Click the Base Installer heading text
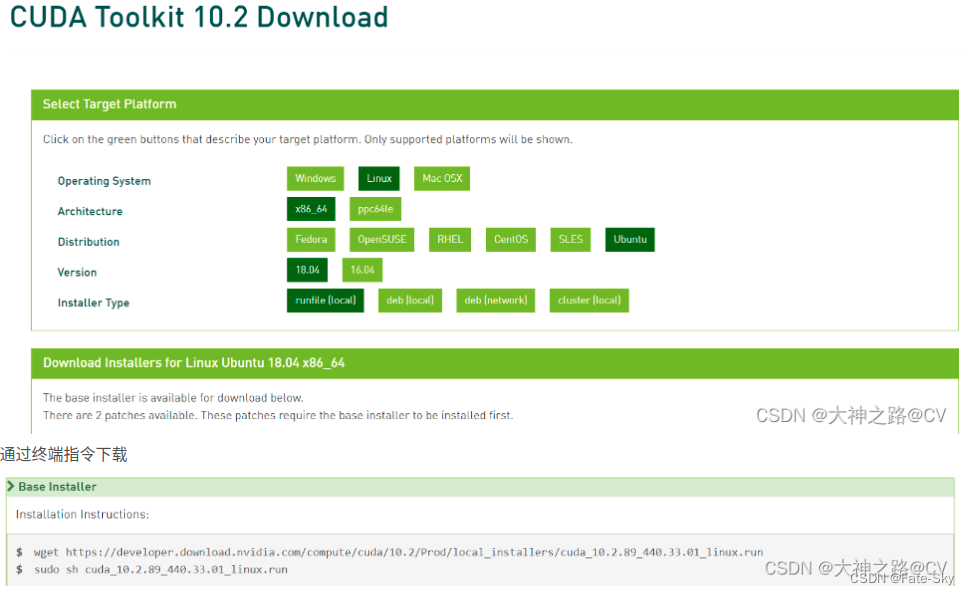The width and height of the screenshot is (969, 595). 57,487
